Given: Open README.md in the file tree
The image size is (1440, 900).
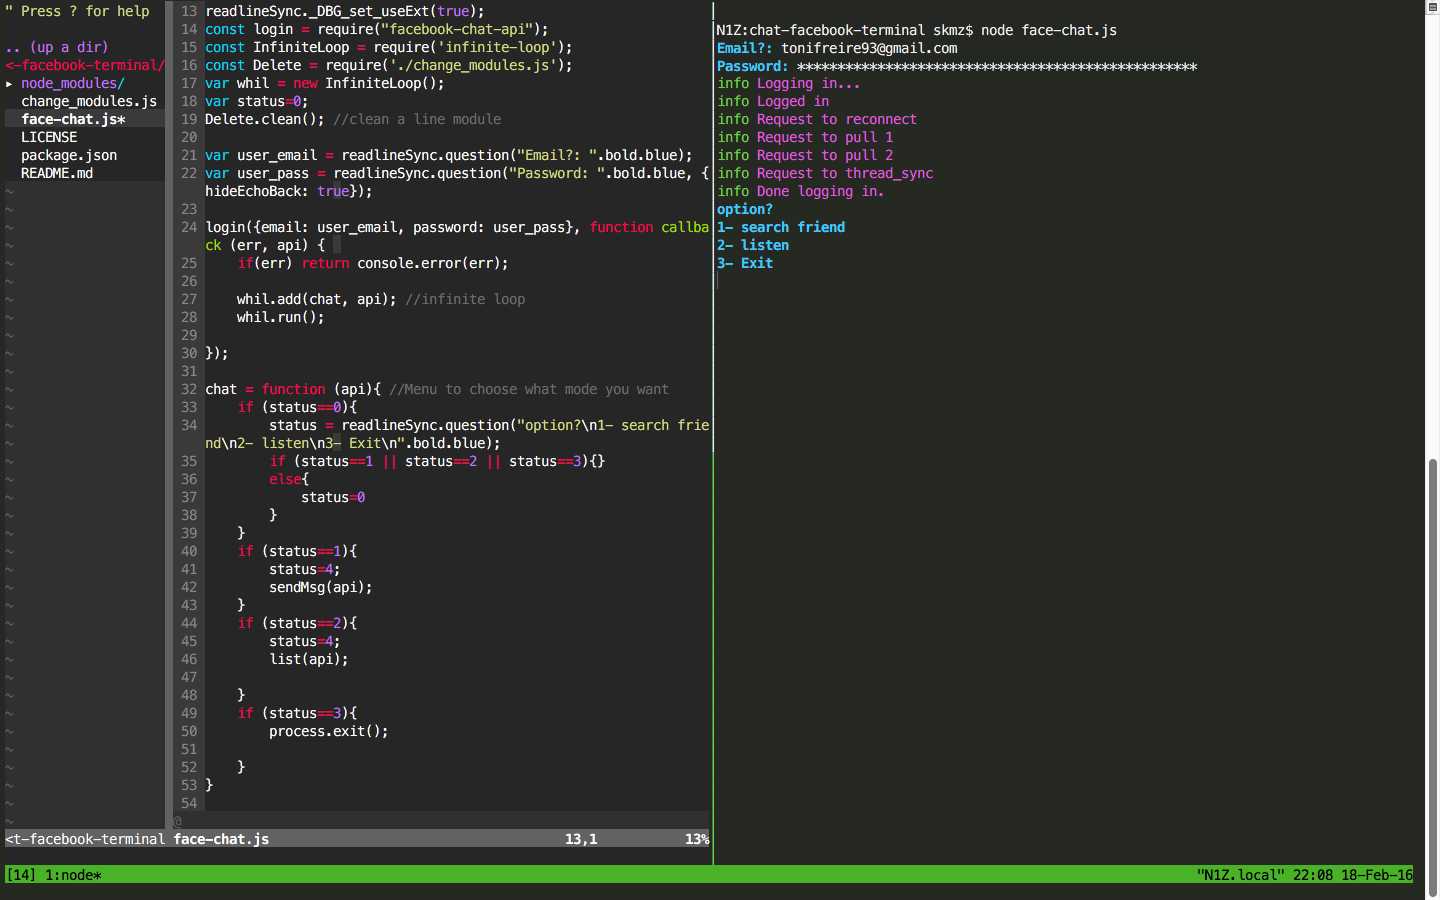Looking at the screenshot, I should coord(57,173).
